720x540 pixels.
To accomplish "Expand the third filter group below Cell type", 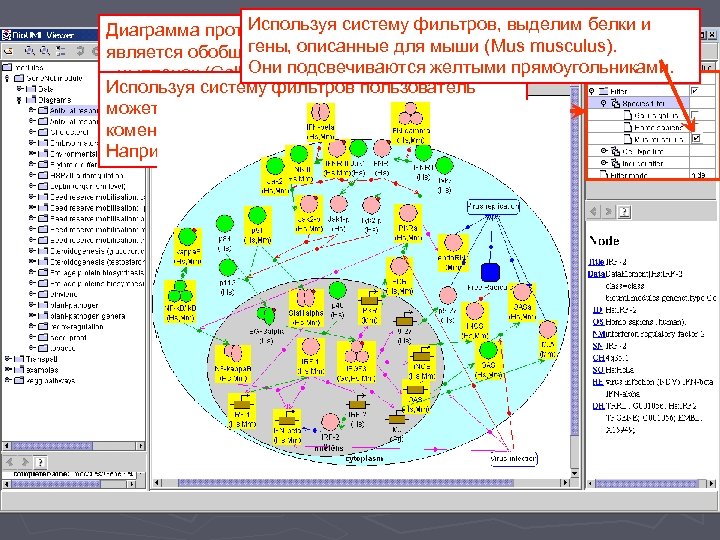I will [604, 163].
